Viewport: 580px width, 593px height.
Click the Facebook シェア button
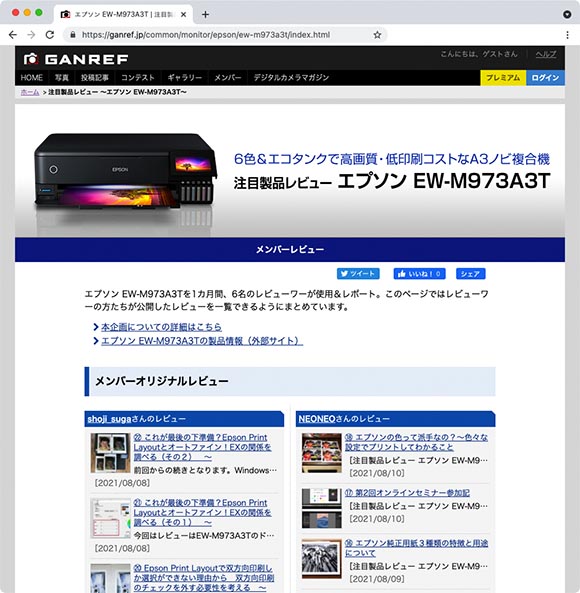pyautogui.click(x=471, y=273)
